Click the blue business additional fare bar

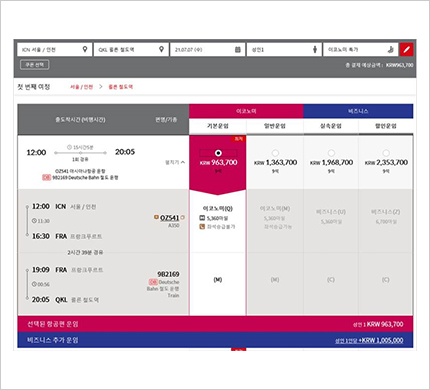pos(215,340)
